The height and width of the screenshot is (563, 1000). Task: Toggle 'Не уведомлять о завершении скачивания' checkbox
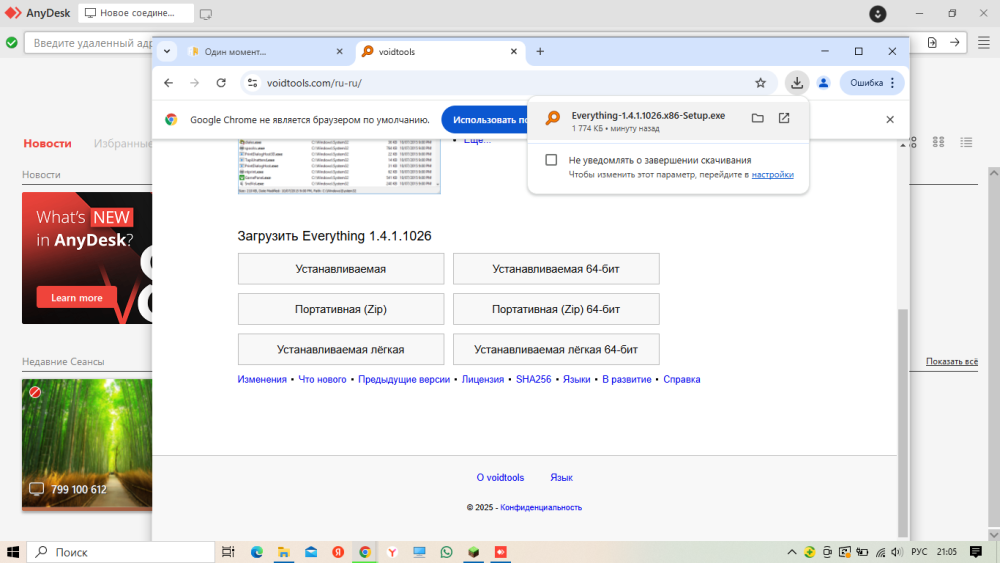coord(551,160)
